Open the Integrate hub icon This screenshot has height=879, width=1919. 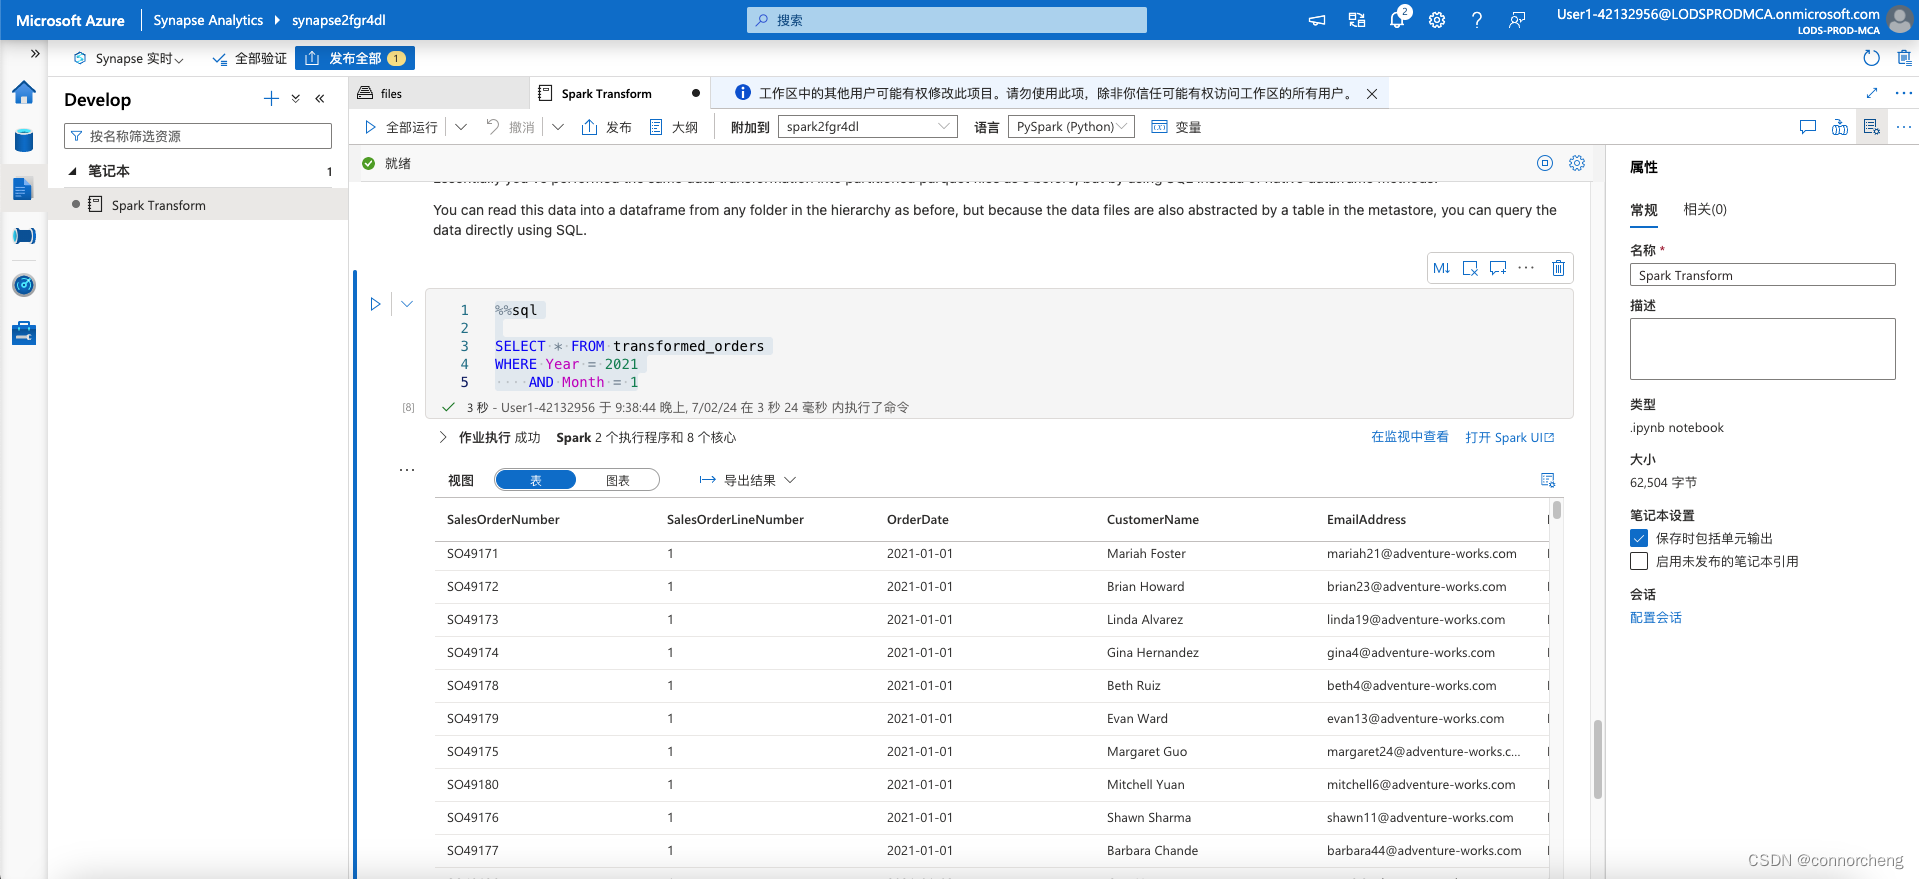point(24,236)
